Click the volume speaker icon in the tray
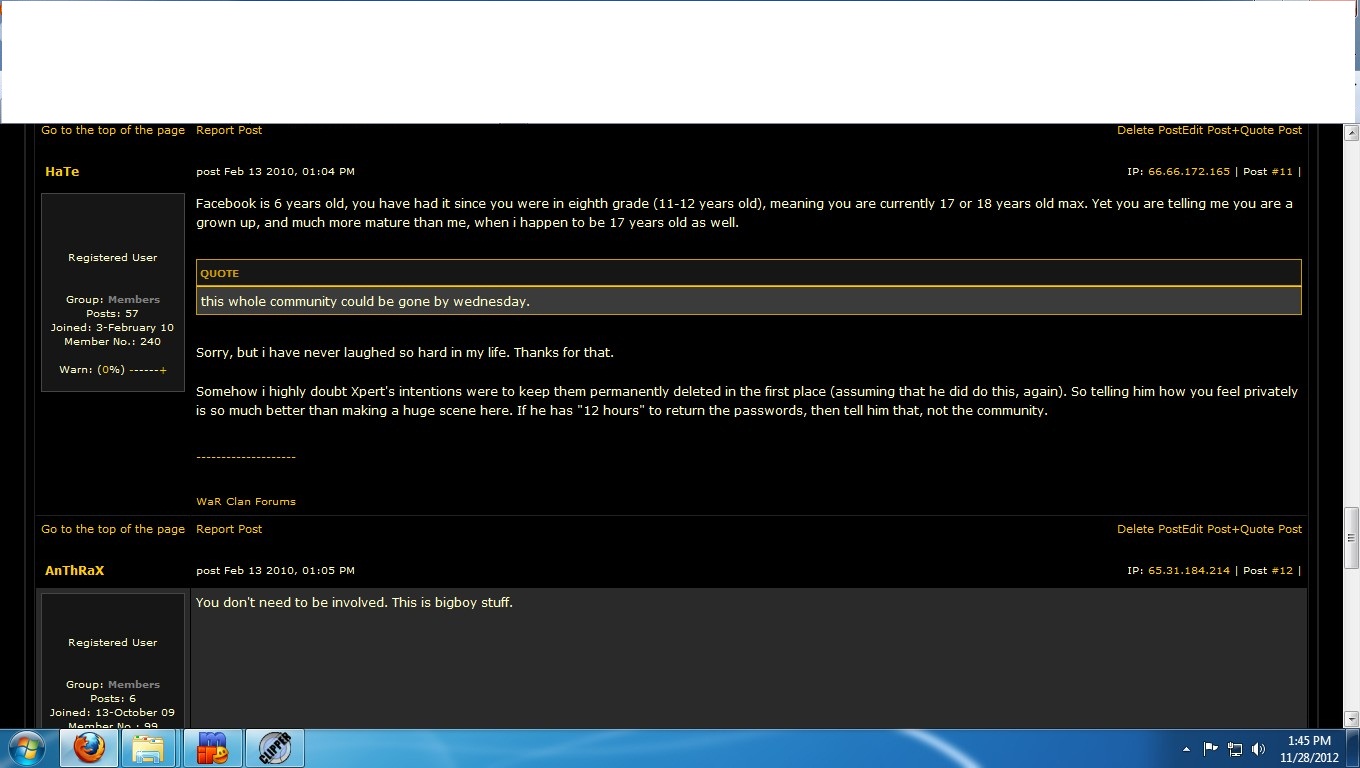The height and width of the screenshot is (768, 1360). 1258,749
